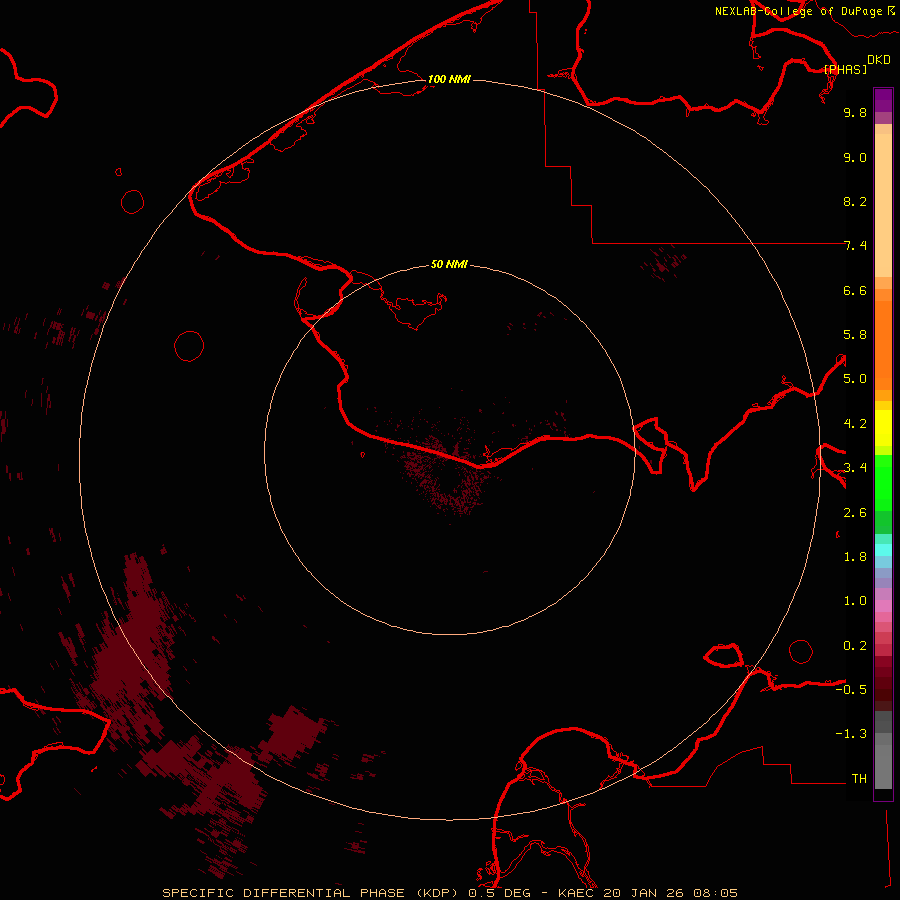Click the DKD unit label above the scale
900x900 pixels.
click(878, 59)
